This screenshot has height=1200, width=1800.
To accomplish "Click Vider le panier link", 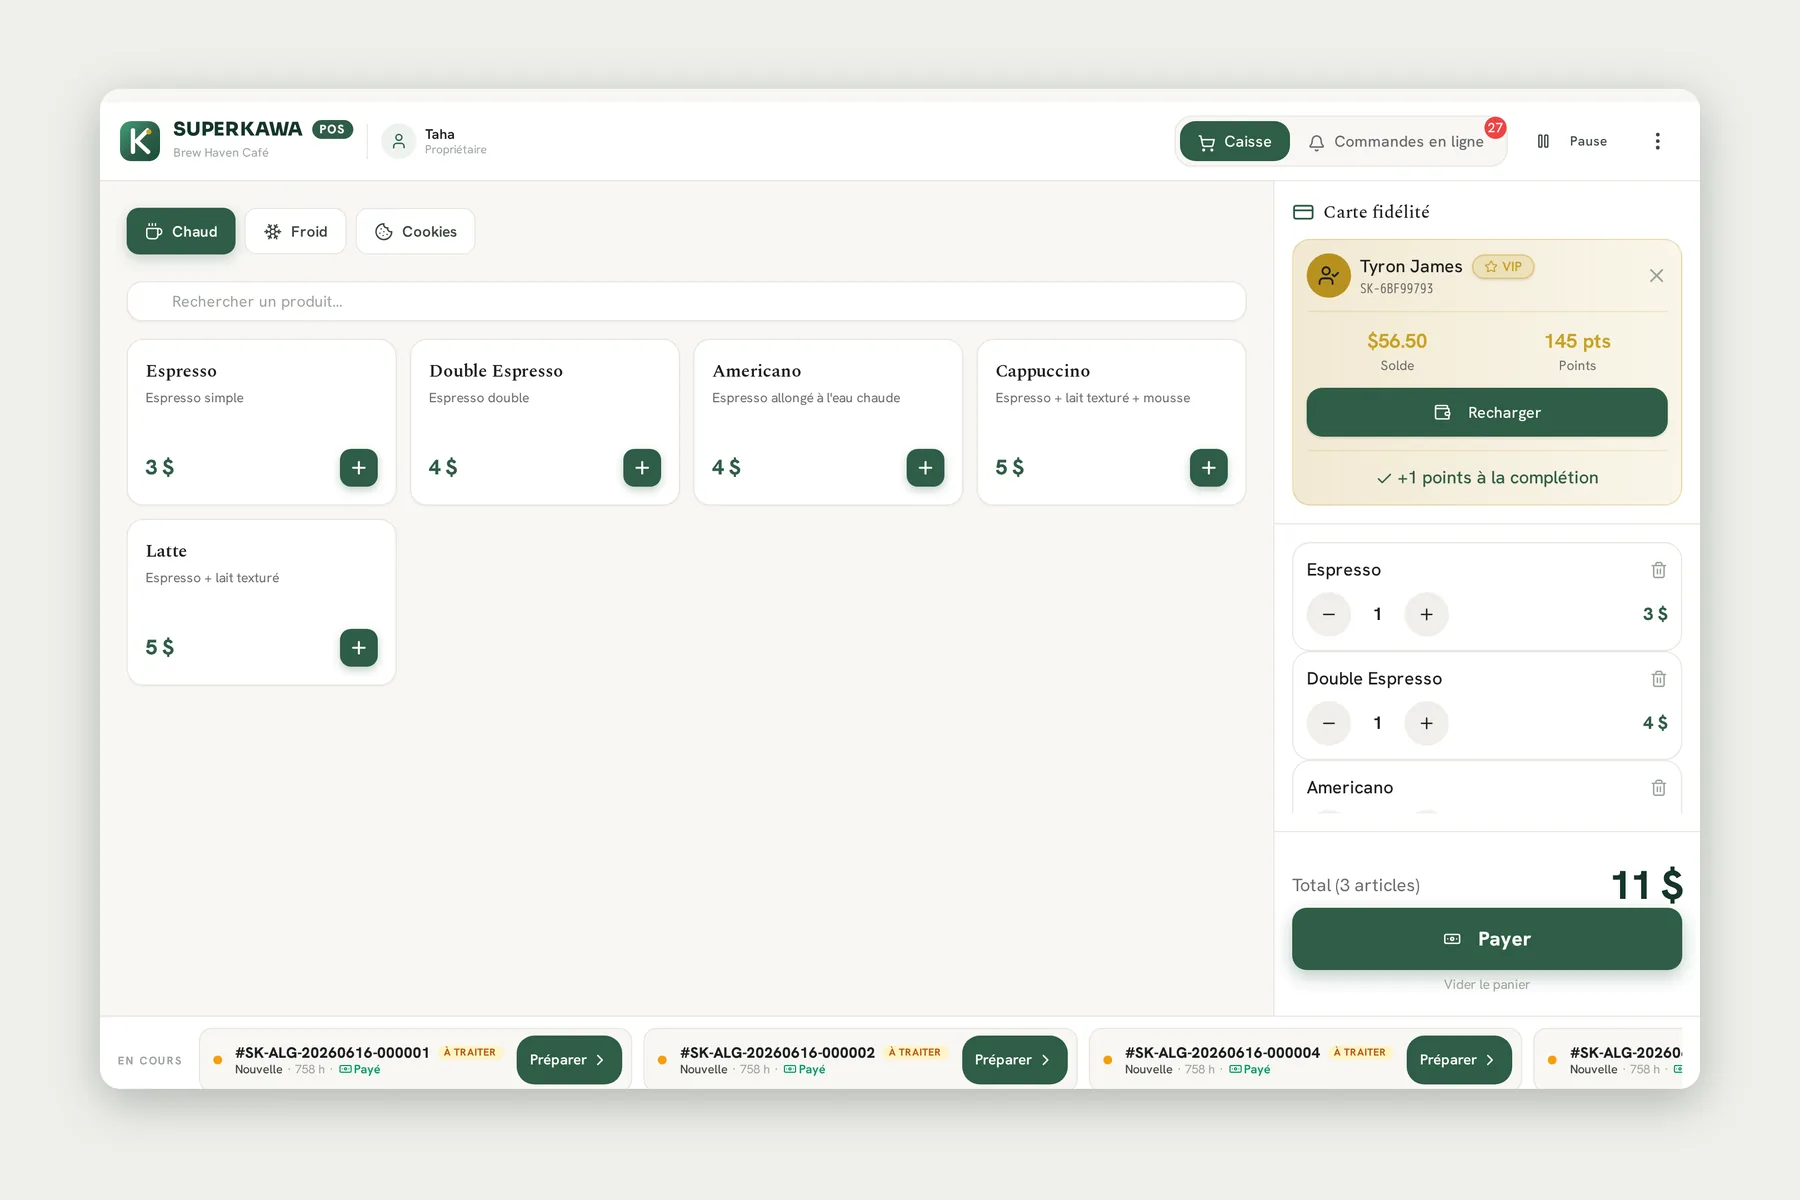I will (1487, 985).
